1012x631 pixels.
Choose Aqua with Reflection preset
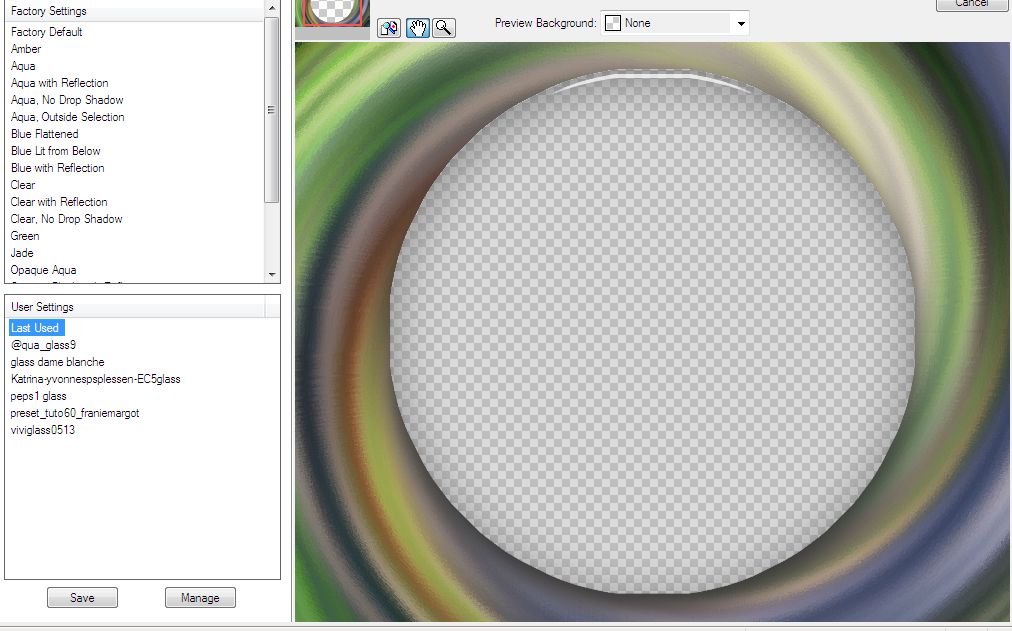pyautogui.click(x=59, y=83)
